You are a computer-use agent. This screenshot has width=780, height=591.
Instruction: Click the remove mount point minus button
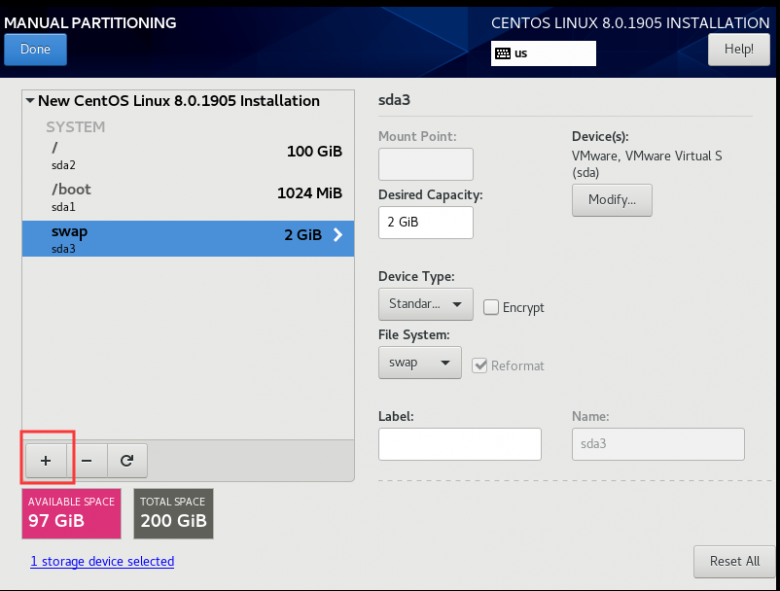click(x=87, y=461)
